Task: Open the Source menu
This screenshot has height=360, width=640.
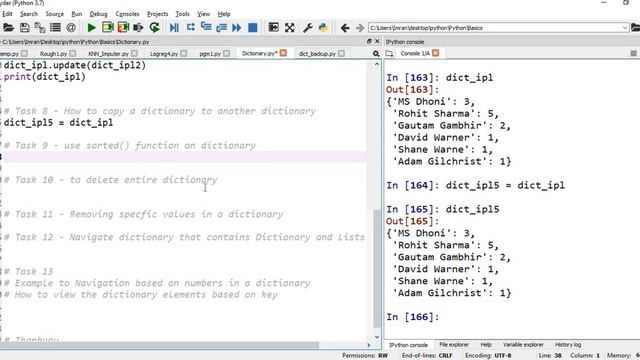Action: coord(54,14)
